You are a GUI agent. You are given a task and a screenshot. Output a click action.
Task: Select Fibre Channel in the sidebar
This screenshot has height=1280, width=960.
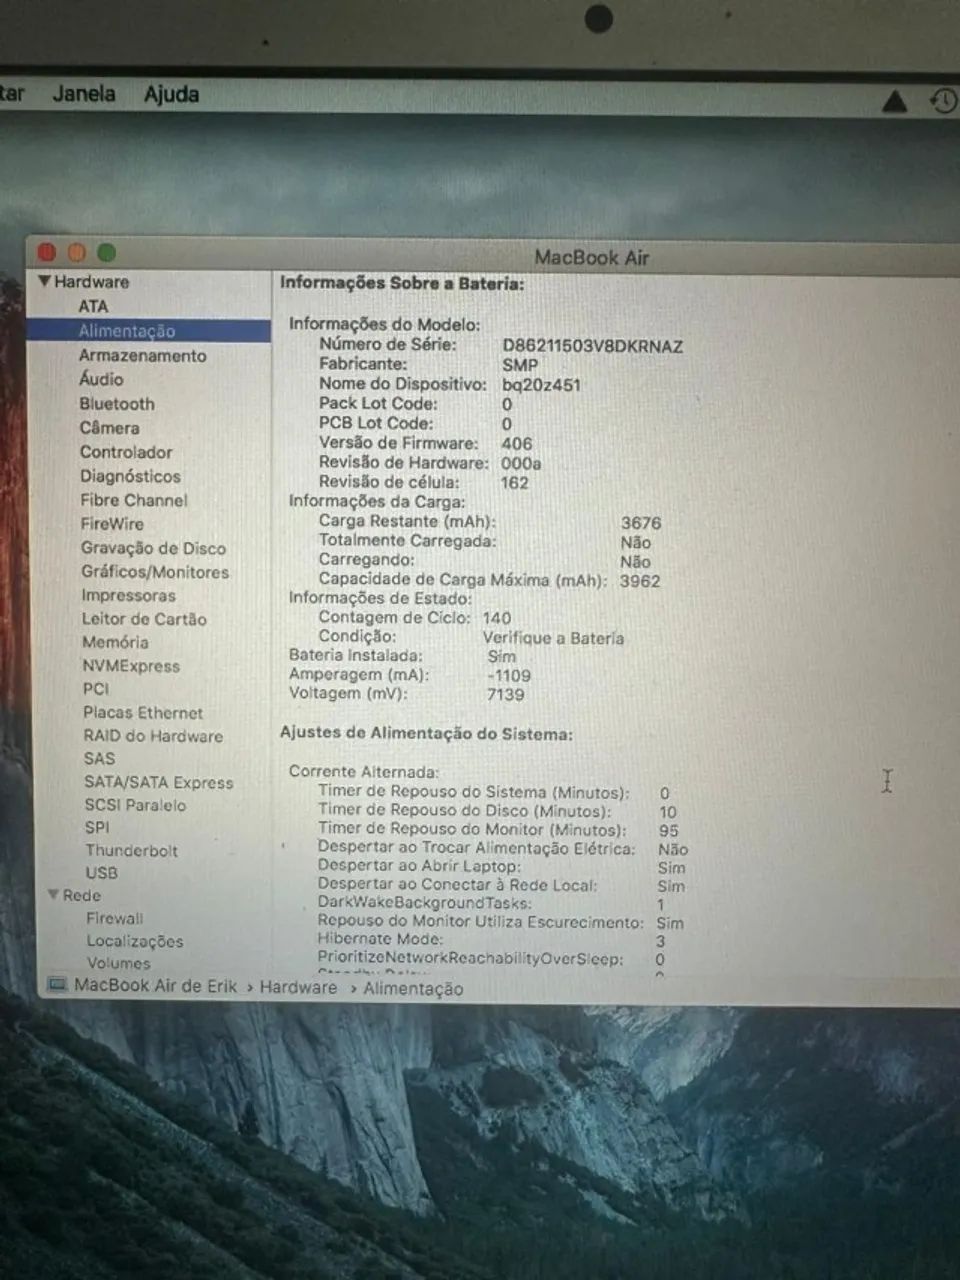point(134,500)
